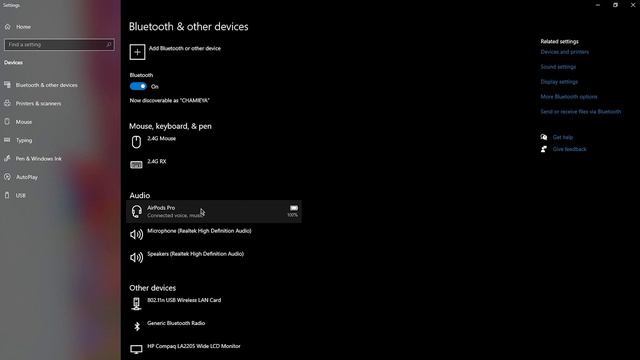The height and width of the screenshot is (360, 640).
Task: Click the Bluetooth devices sidebar icon
Action: [7, 85]
